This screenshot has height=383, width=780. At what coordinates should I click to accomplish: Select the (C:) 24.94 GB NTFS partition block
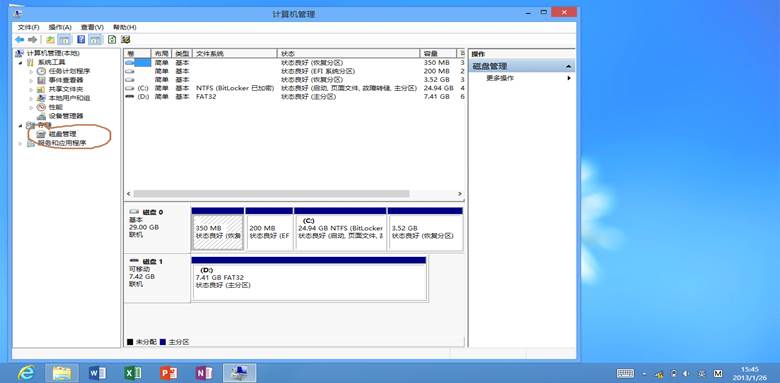tap(340, 229)
